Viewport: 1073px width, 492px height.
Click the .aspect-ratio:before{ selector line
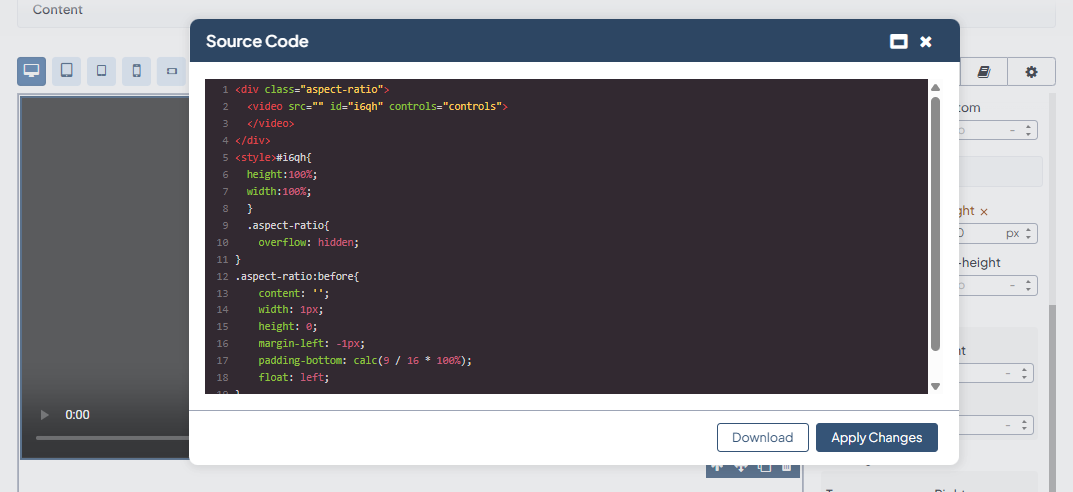click(297, 276)
